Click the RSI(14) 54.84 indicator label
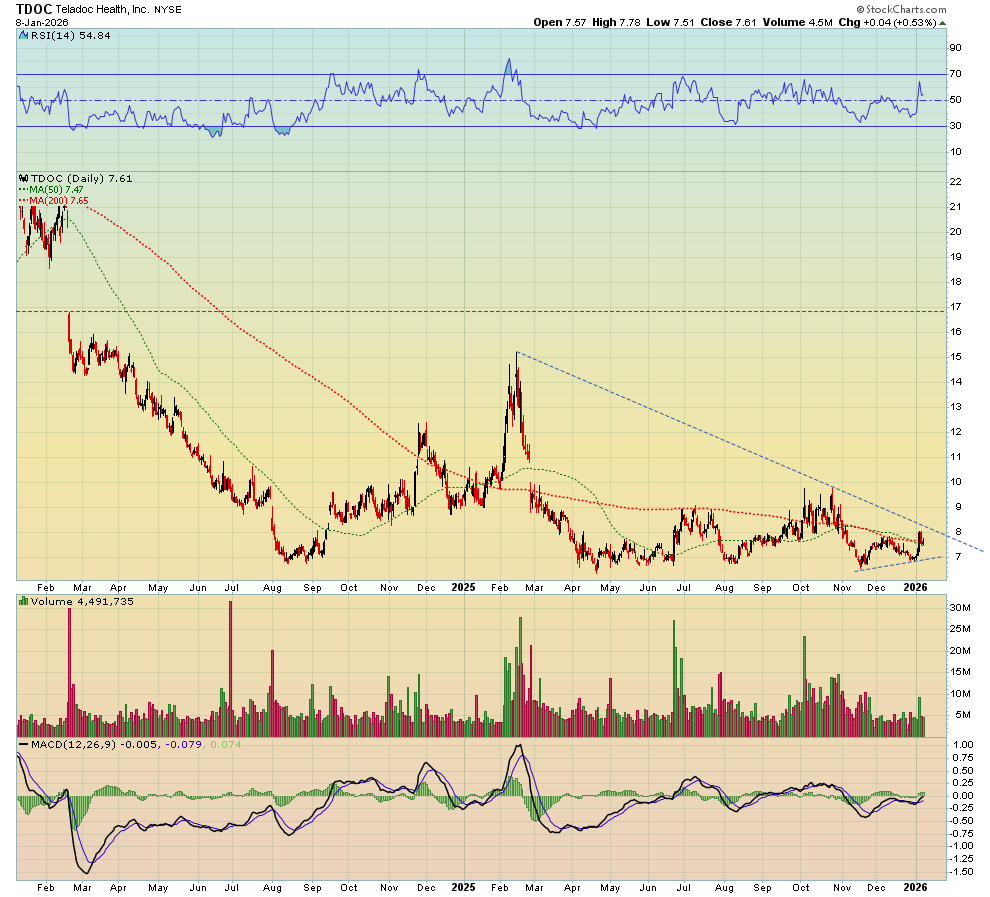This screenshot has width=990, height=897. click(x=70, y=36)
